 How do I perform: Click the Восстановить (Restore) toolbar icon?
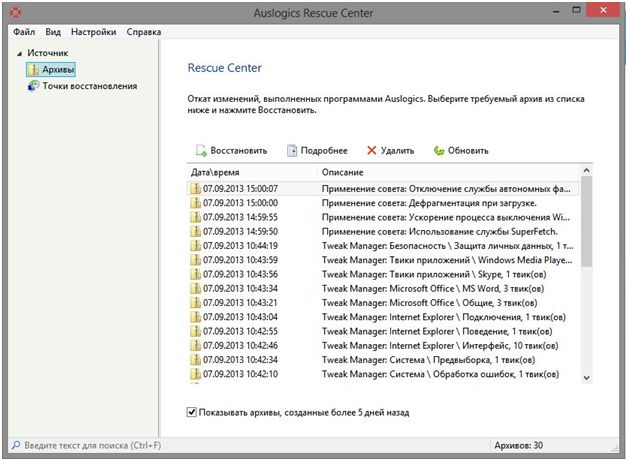click(201, 151)
